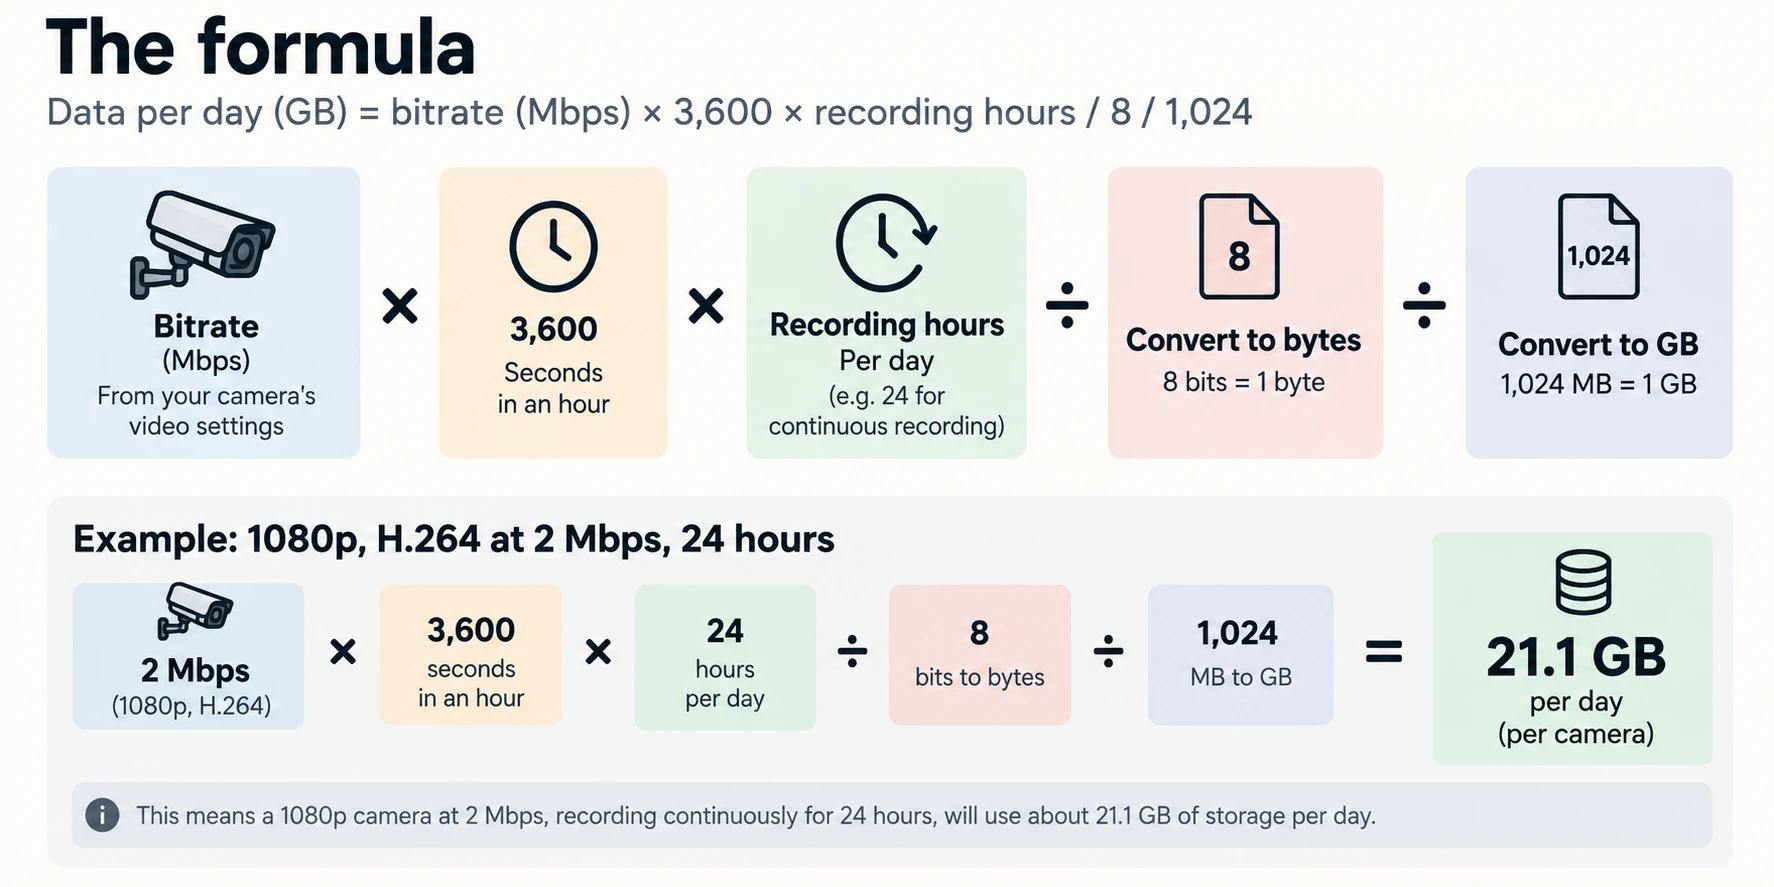The image size is (1774, 887).
Task: Click the clock-with-arrow Recording hours icon
Action: coord(886,243)
